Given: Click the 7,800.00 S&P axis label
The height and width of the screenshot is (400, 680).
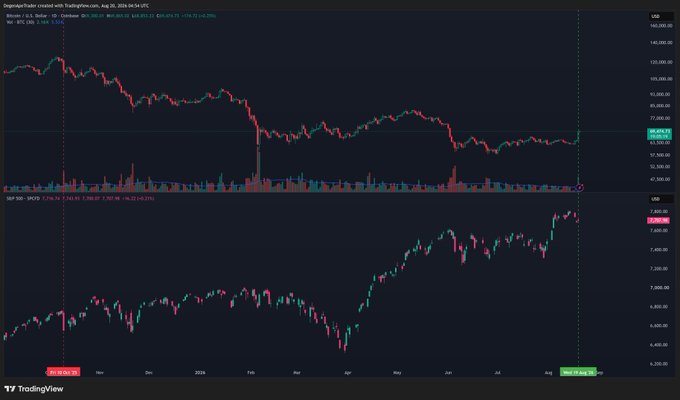Looking at the screenshot, I should point(660,212).
